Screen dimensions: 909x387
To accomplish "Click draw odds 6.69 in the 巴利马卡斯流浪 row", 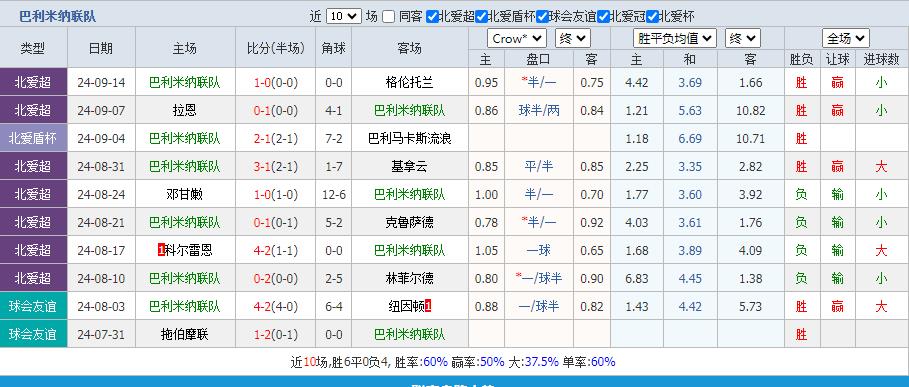I will point(690,138).
